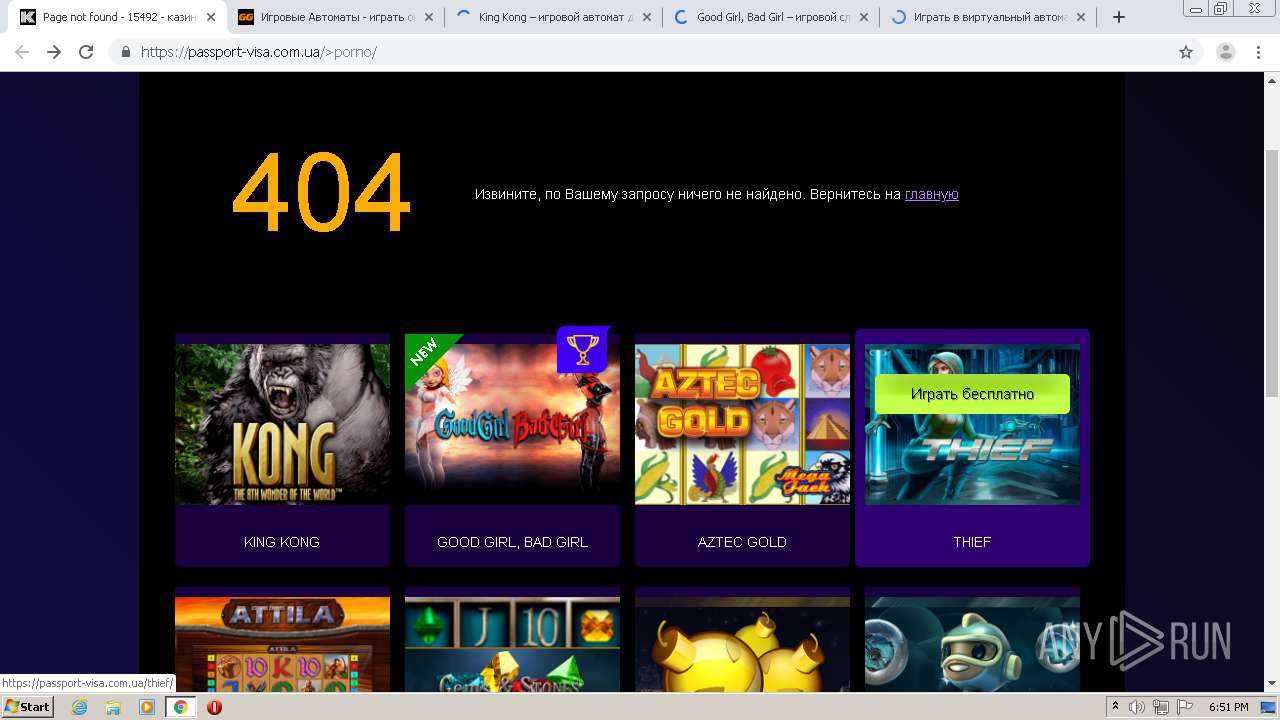Image resolution: width=1280 pixels, height=720 pixels.
Task: Click the address bar URL field
Action: tap(655, 52)
